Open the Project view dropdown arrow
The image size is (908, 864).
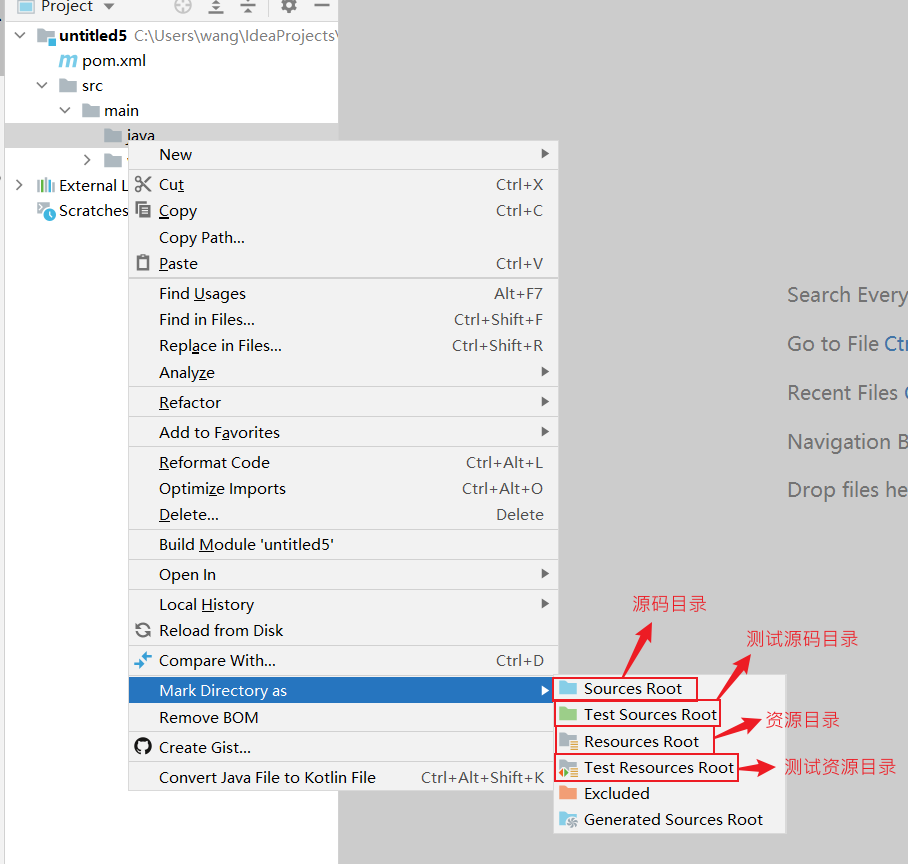click(x=109, y=7)
